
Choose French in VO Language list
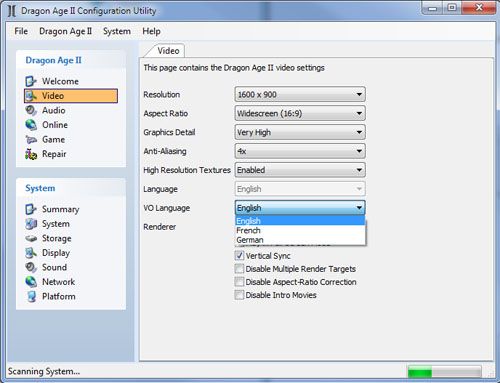300,230
